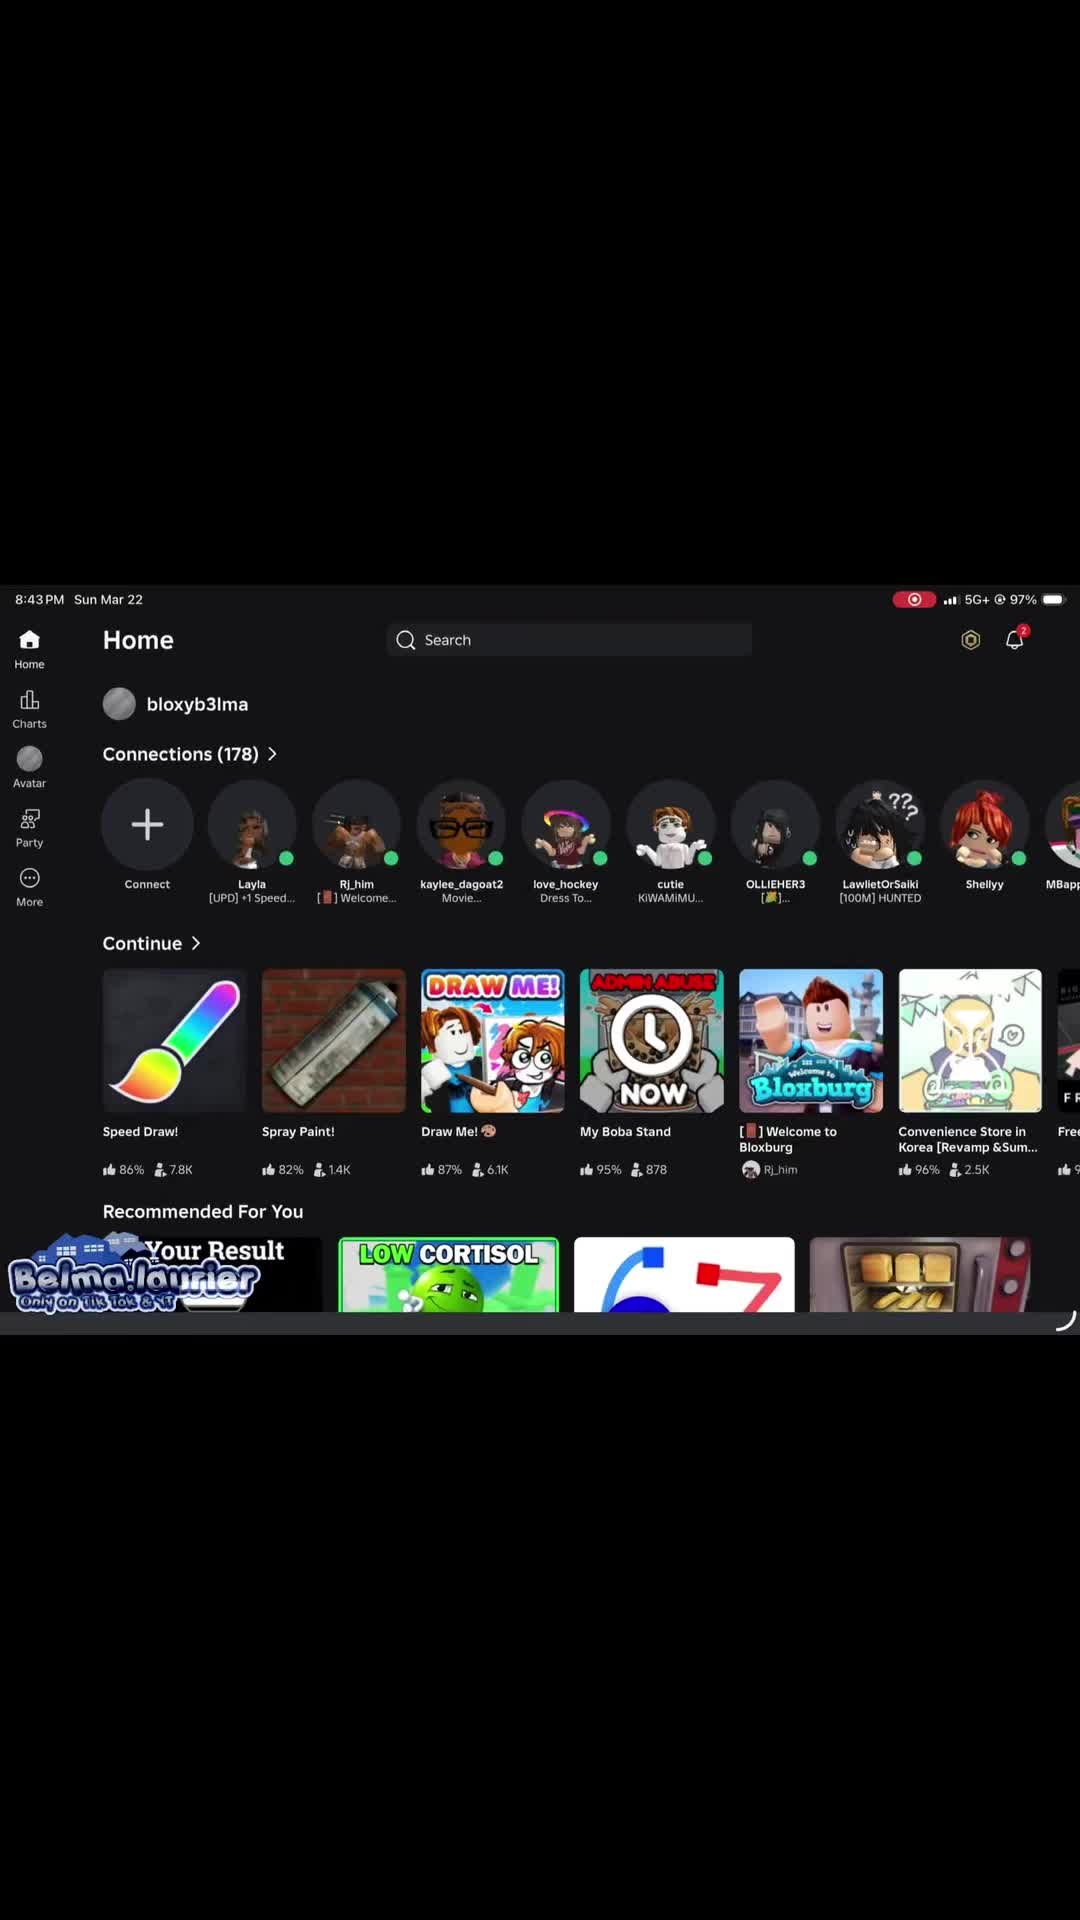1080x1920 pixels.
Task: Tap the 8:43 PM clock
Action: tap(39, 599)
